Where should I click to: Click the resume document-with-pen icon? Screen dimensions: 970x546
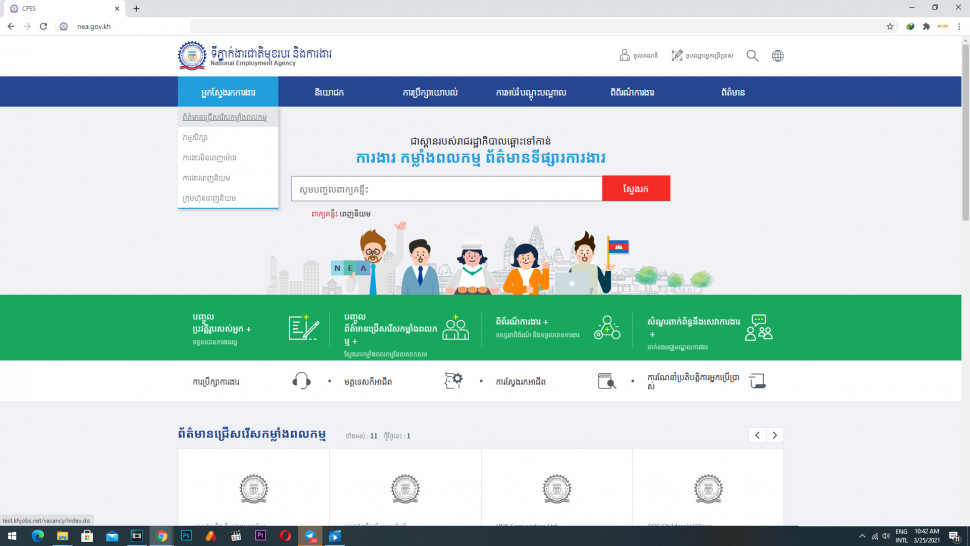(x=303, y=328)
